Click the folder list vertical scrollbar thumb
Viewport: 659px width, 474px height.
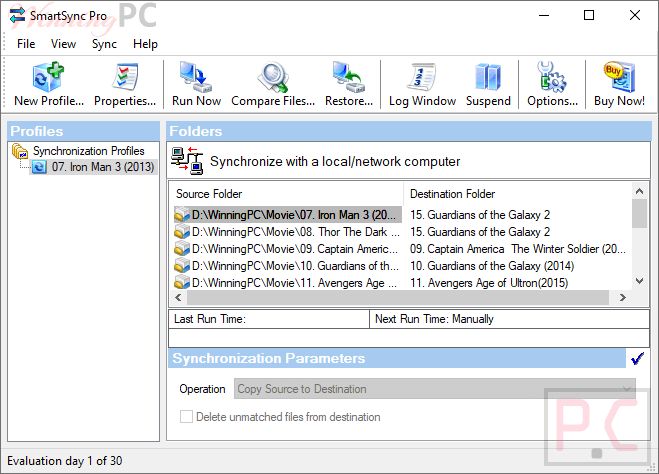point(640,213)
